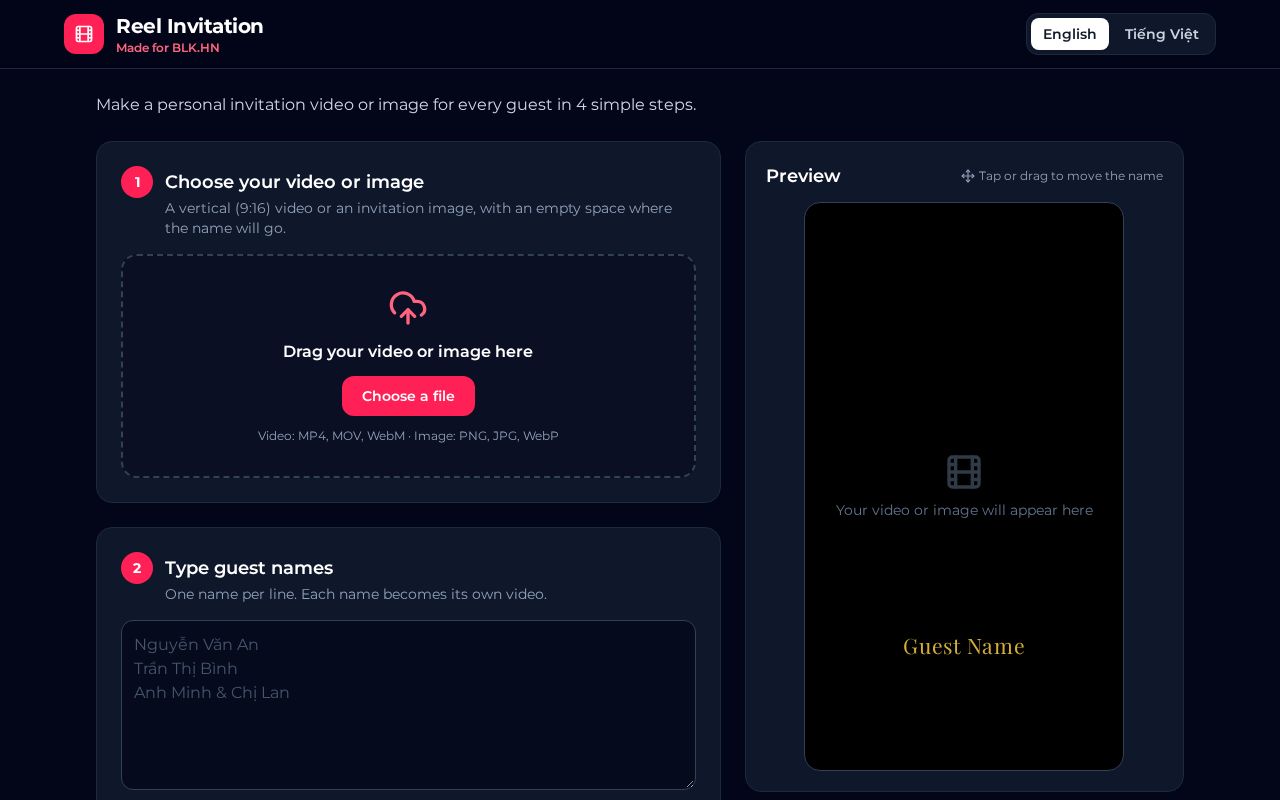The width and height of the screenshot is (1280, 800).
Task: Click the 'Choose your video or image' heading
Action: click(294, 182)
